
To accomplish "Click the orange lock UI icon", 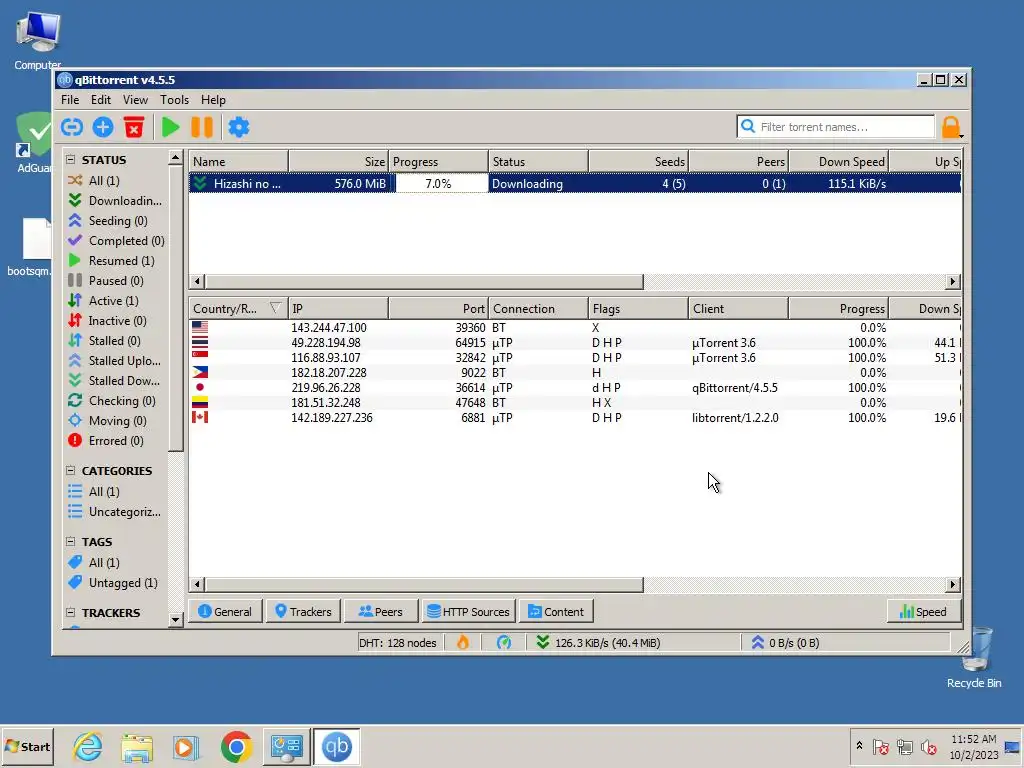I will coord(952,127).
